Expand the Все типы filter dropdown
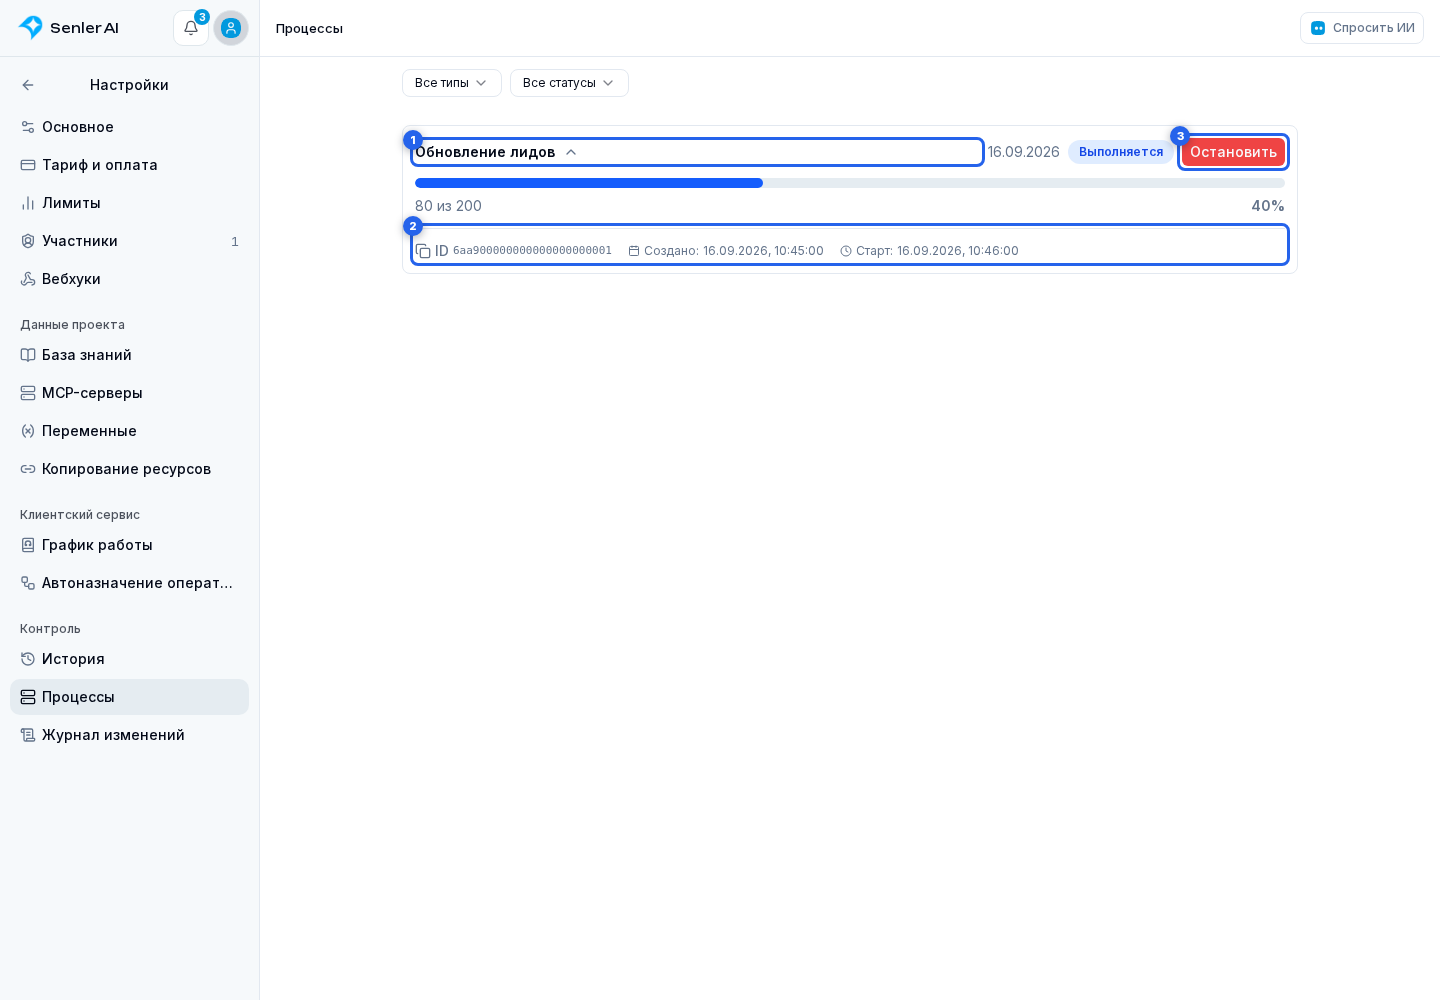This screenshot has height=1000, width=1440. (x=452, y=83)
